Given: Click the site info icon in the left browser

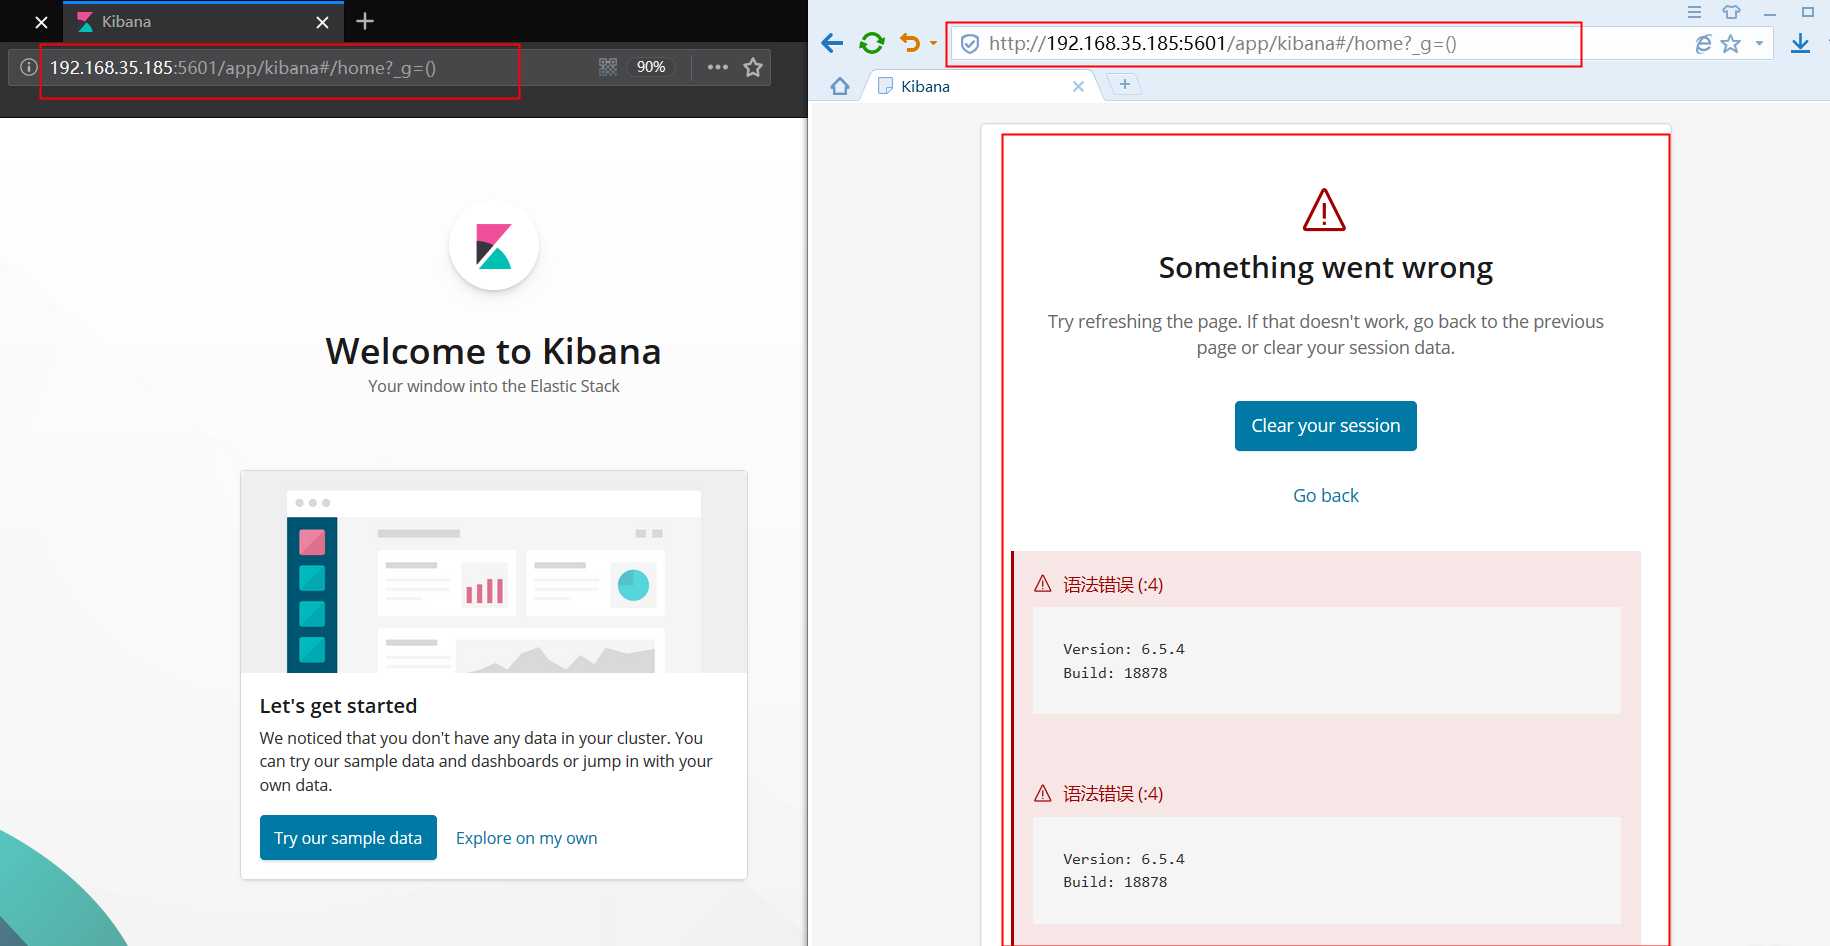Looking at the screenshot, I should [x=29, y=67].
